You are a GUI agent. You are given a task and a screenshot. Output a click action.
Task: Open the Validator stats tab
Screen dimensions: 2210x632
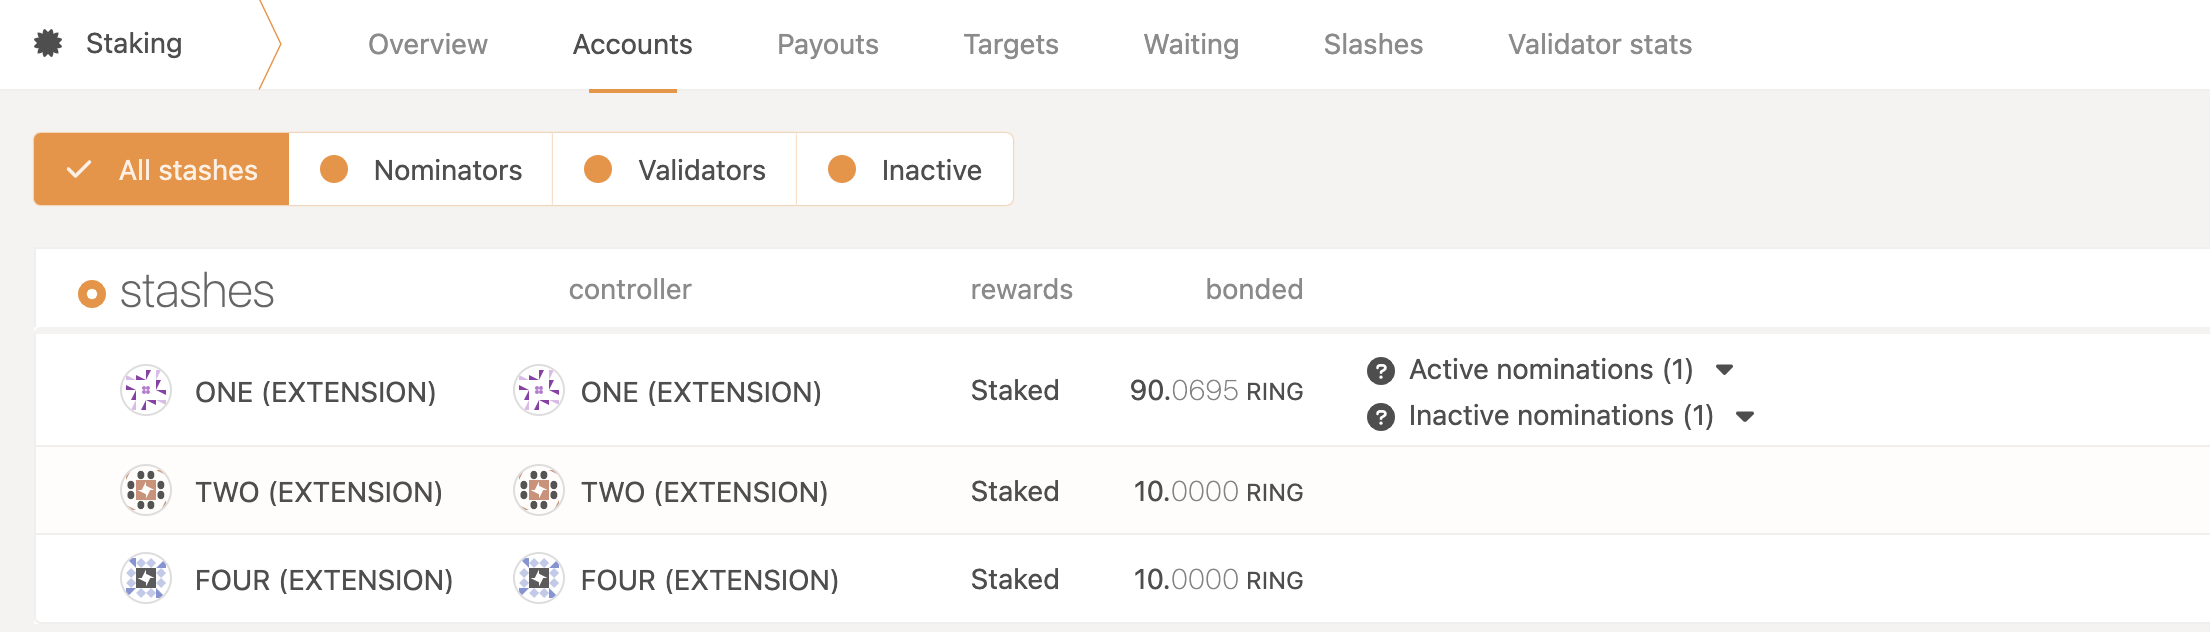click(1598, 44)
